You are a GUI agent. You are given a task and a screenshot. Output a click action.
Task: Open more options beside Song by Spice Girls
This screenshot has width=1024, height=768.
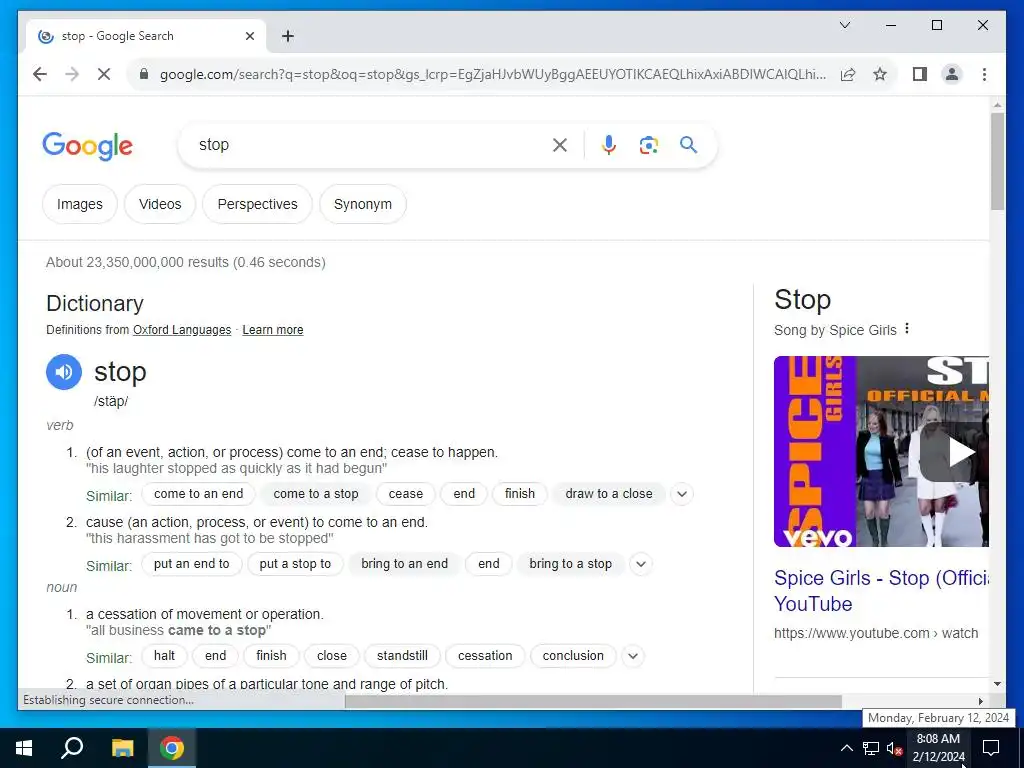point(906,328)
